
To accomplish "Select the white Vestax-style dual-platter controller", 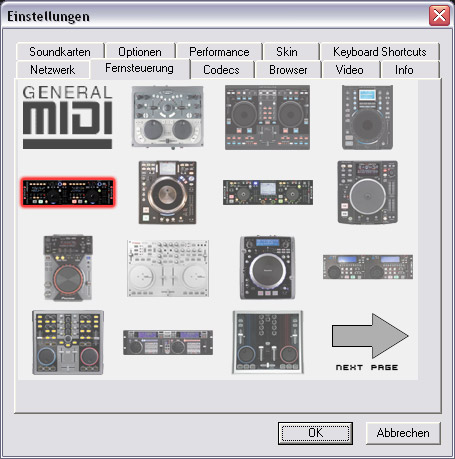I will [x=168, y=268].
